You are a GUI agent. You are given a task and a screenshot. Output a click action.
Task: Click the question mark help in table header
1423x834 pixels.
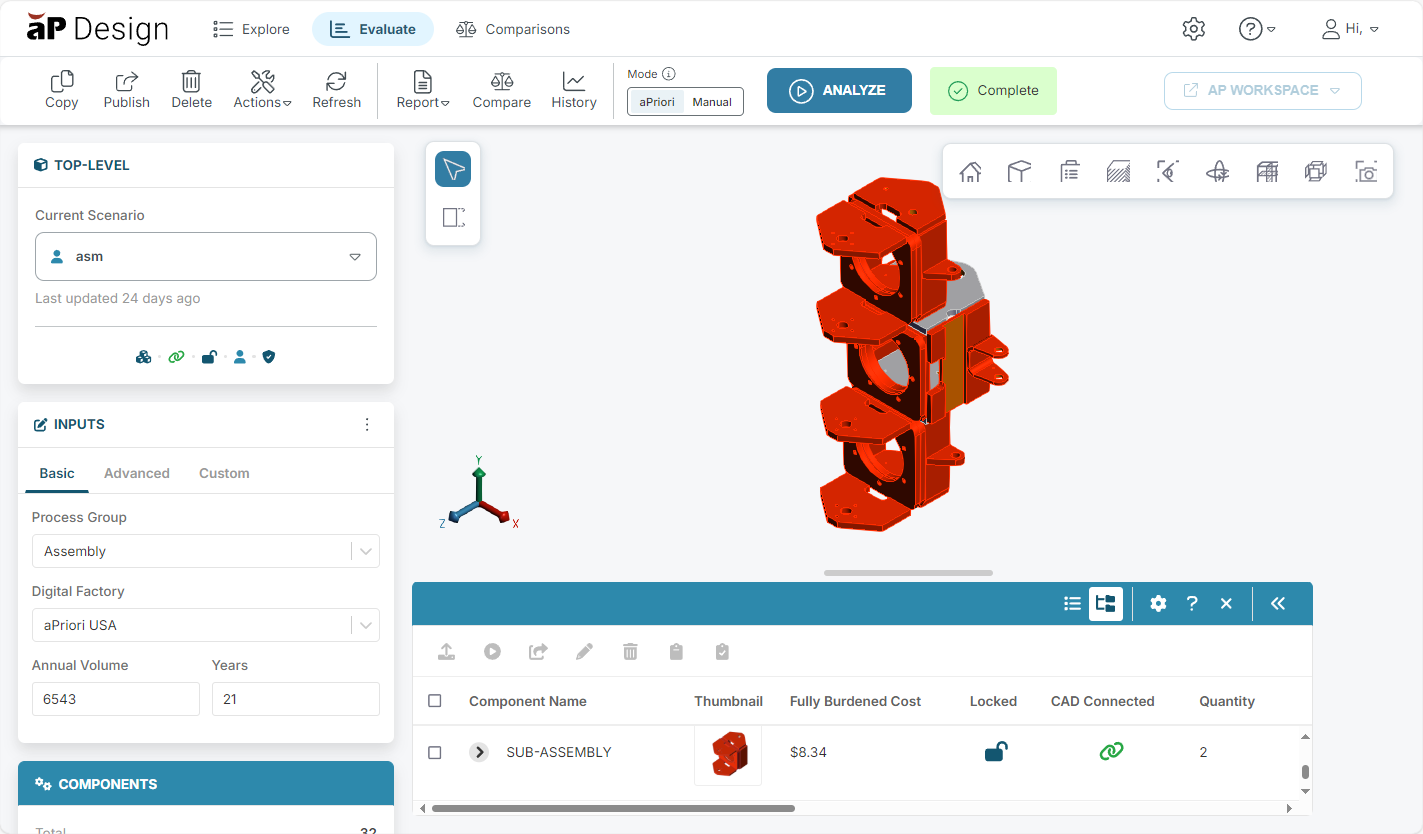pyautogui.click(x=1192, y=603)
